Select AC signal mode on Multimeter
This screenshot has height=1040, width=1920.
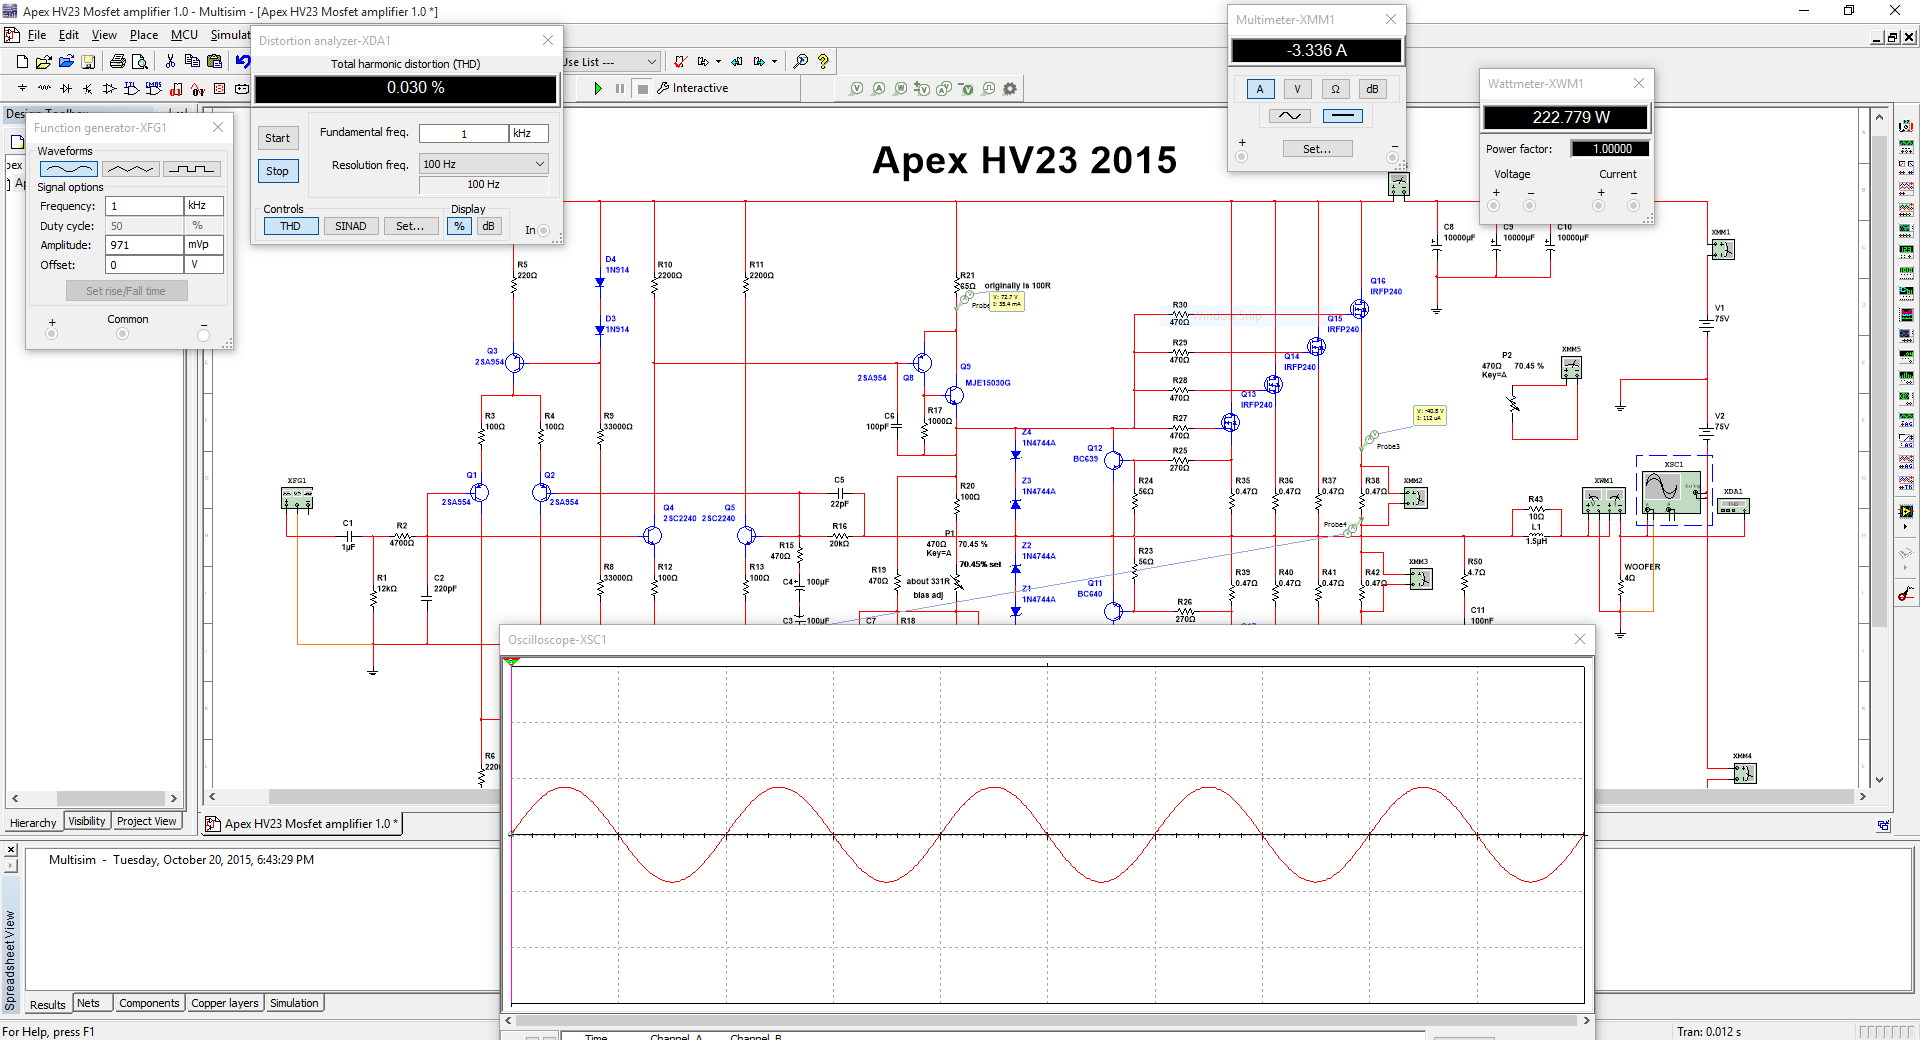[x=1290, y=116]
